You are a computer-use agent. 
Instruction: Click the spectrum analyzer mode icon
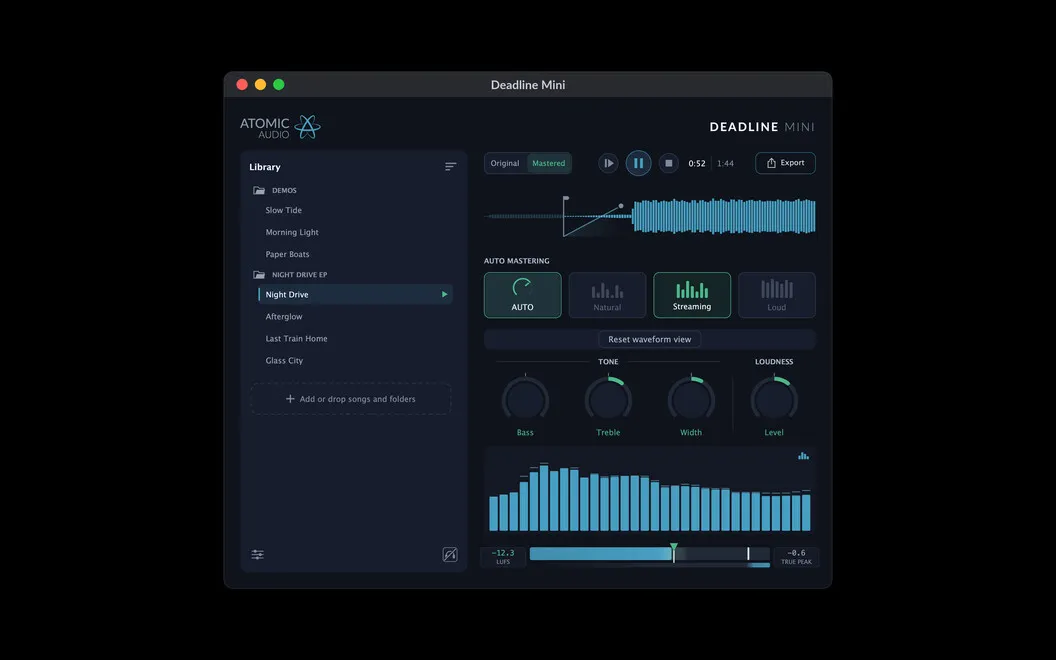(803, 456)
